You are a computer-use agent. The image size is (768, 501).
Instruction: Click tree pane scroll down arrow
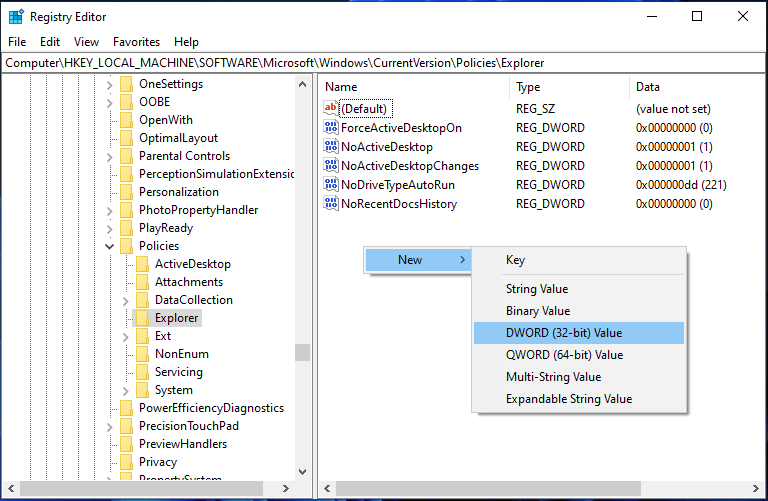tap(303, 472)
